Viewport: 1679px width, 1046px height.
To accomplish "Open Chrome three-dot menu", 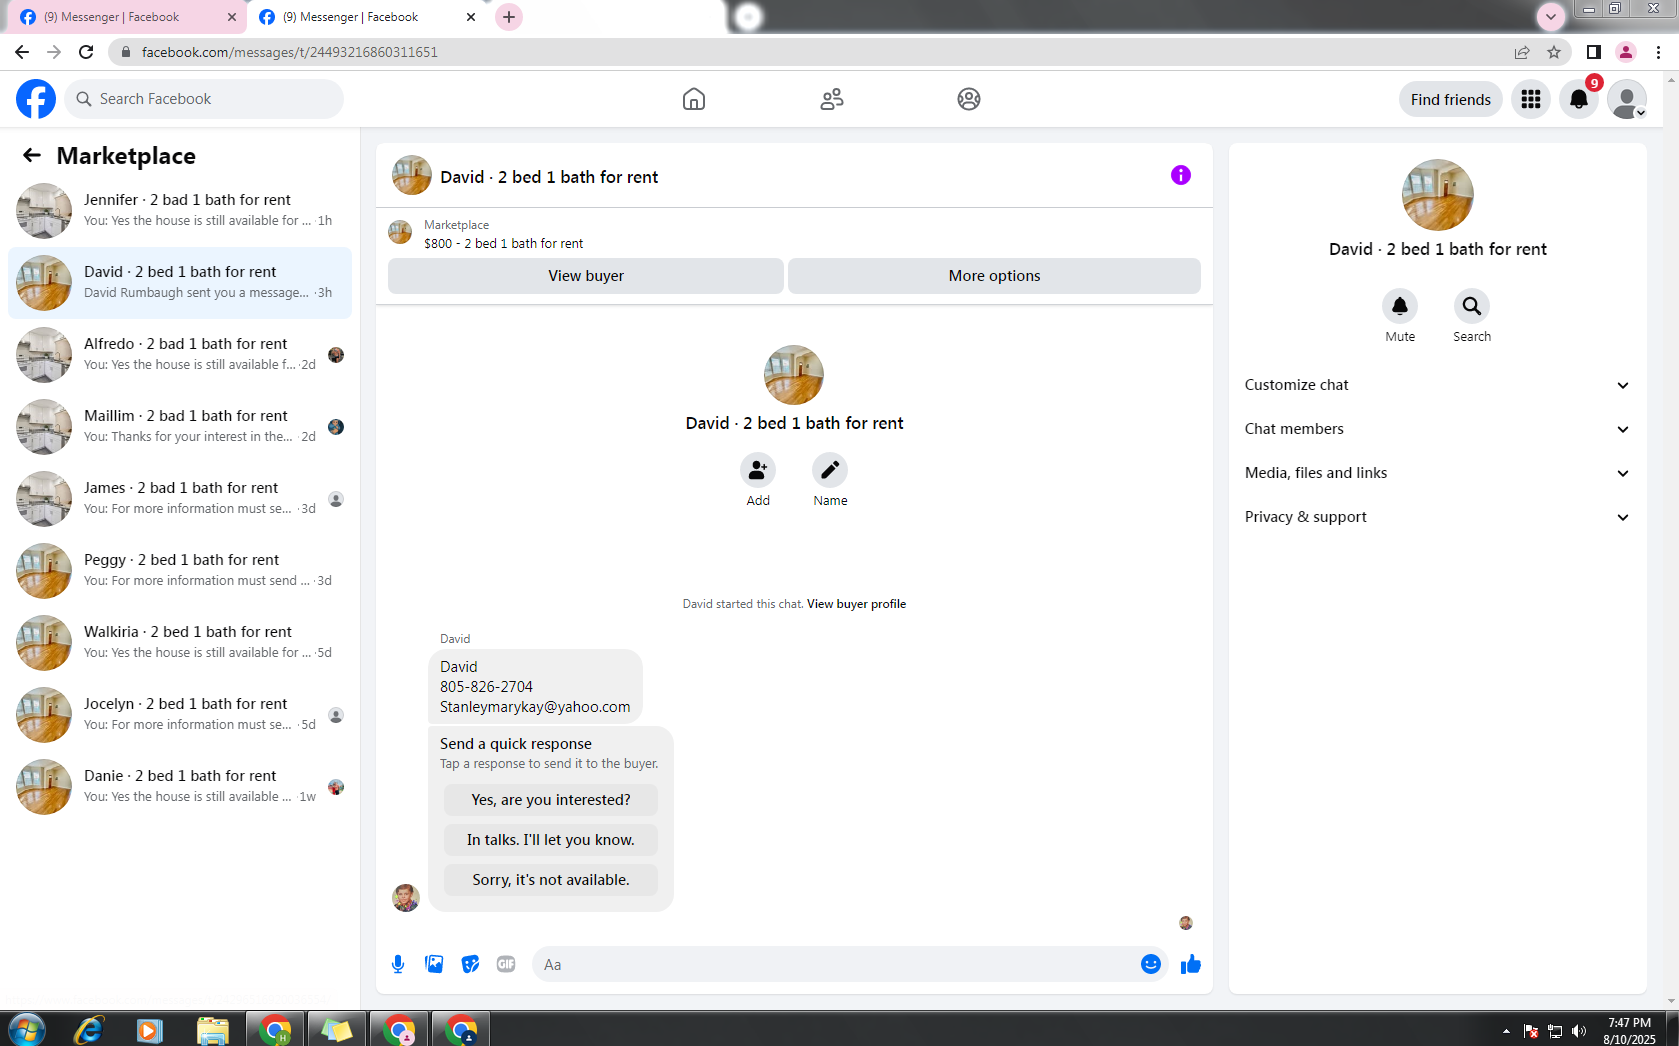I will point(1658,52).
